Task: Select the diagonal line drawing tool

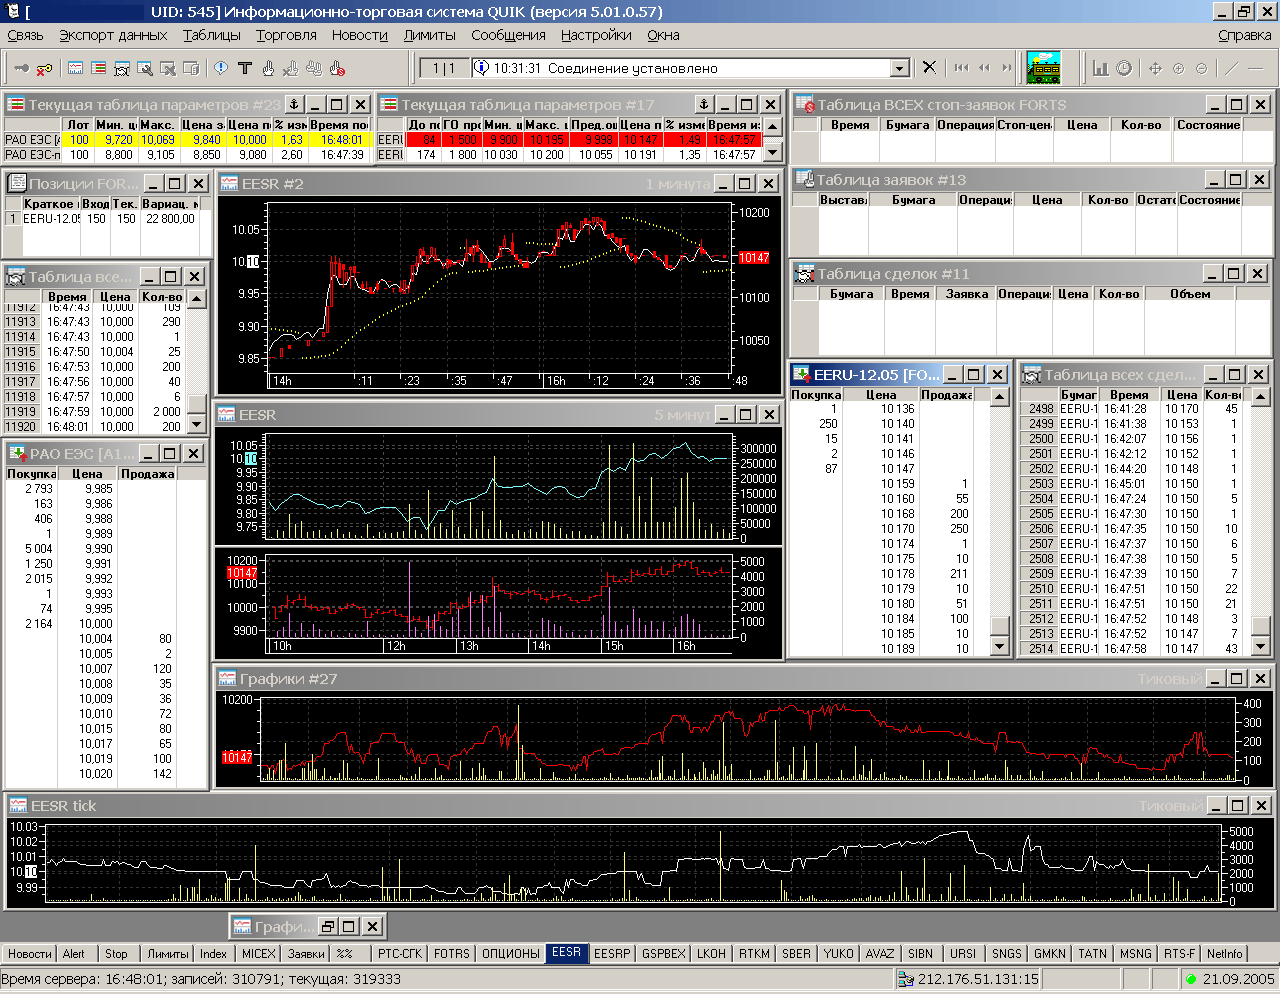Action: 1232,68
